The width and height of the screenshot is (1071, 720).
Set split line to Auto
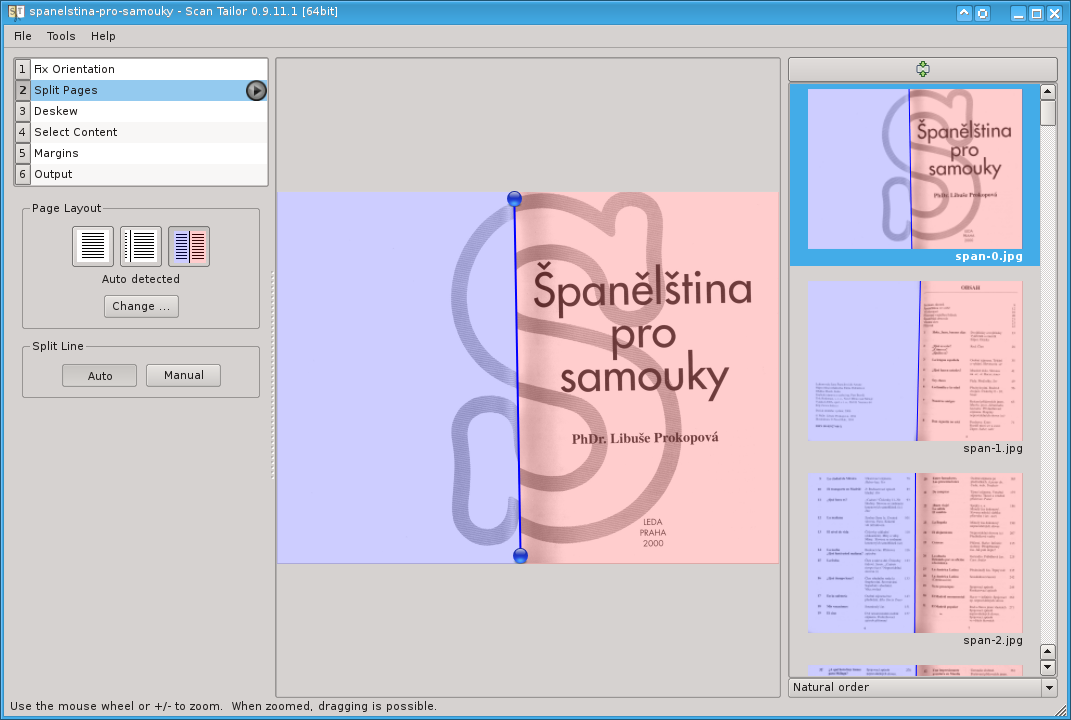click(x=100, y=376)
